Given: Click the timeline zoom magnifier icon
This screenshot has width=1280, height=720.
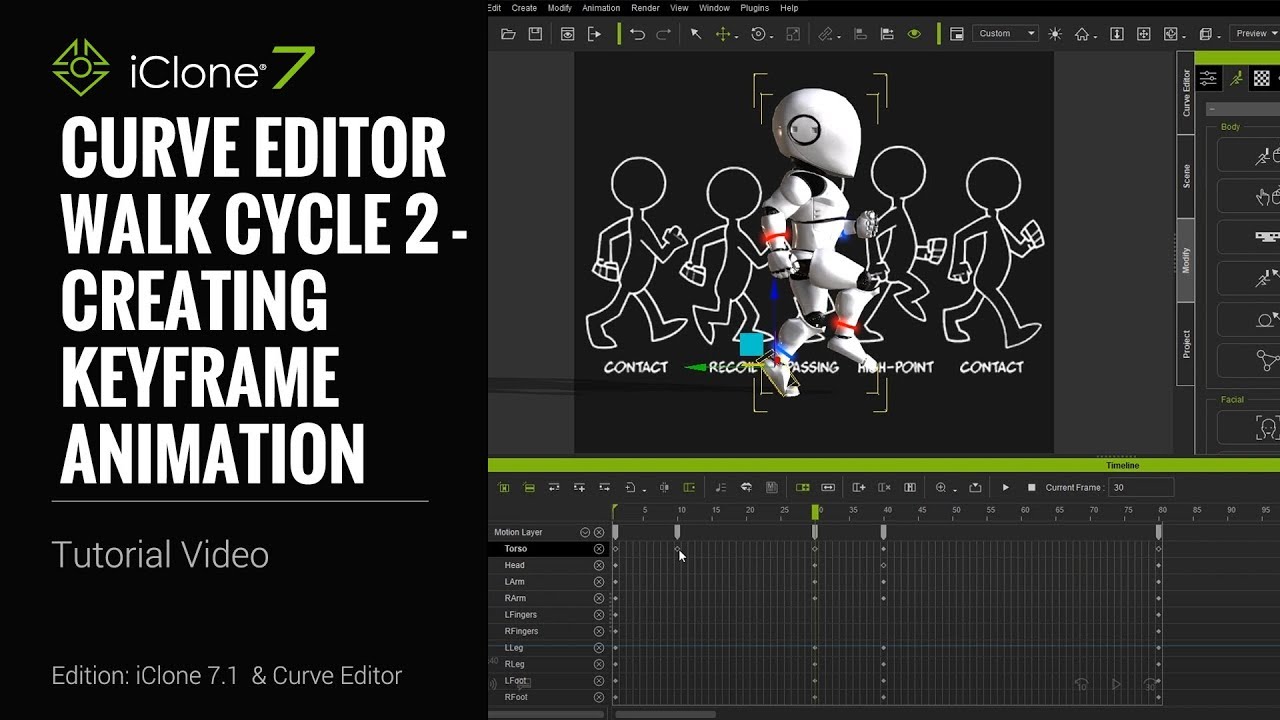Looking at the screenshot, I should (x=941, y=488).
